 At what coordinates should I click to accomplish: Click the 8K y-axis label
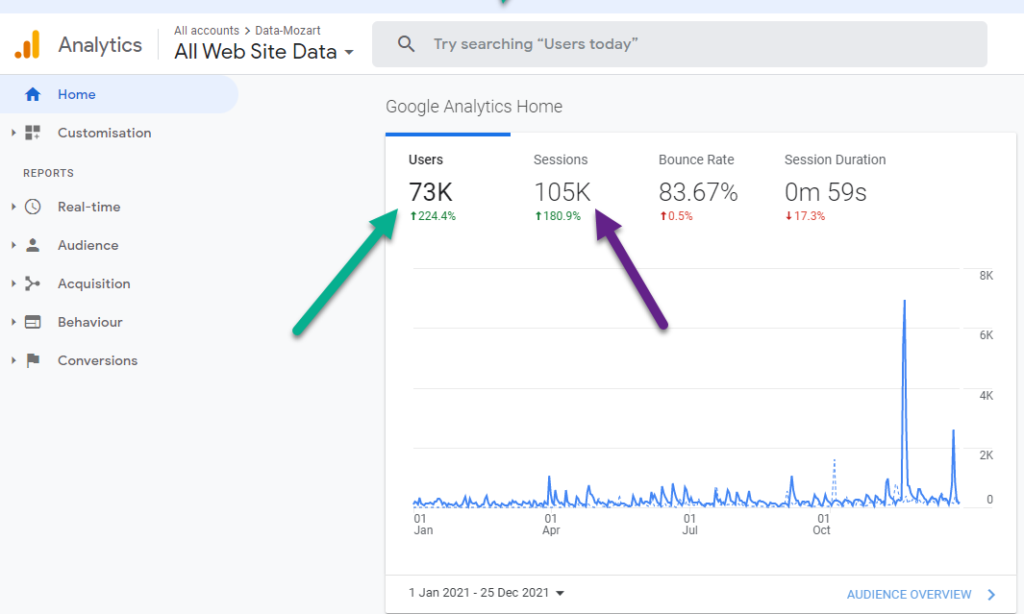[x=986, y=276]
